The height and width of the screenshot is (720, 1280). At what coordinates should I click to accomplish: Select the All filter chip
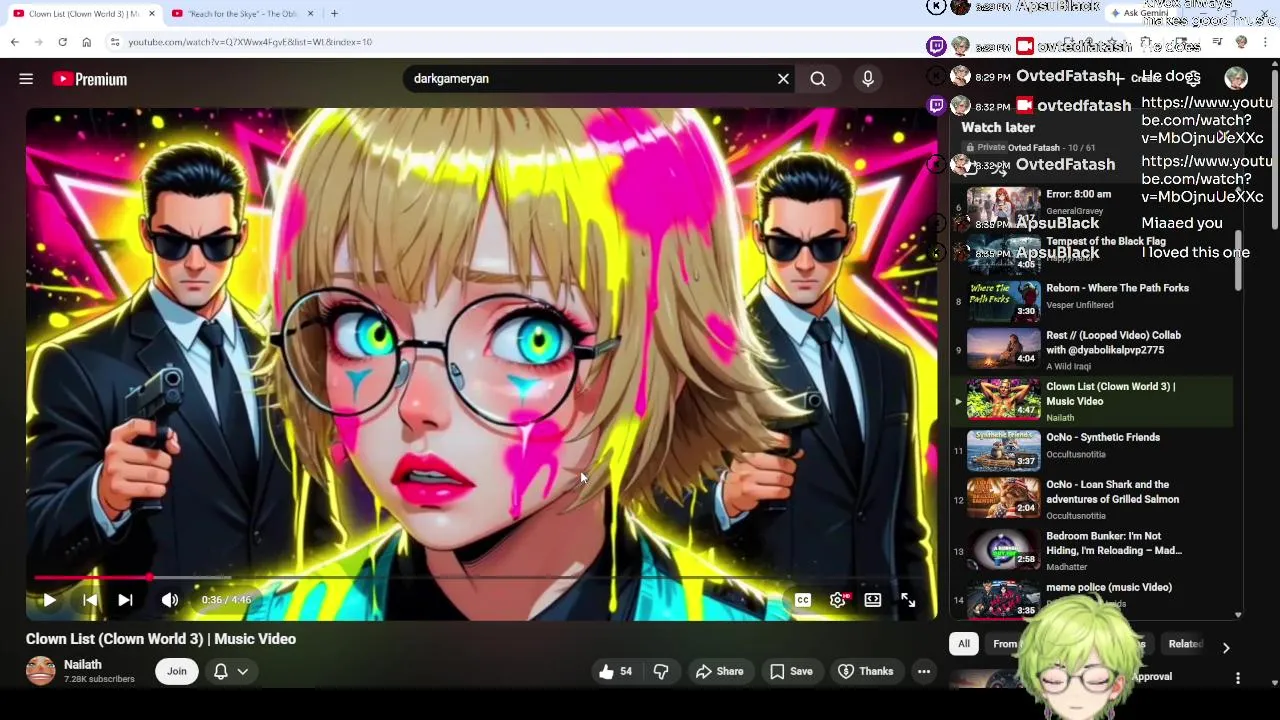pyautogui.click(x=964, y=644)
